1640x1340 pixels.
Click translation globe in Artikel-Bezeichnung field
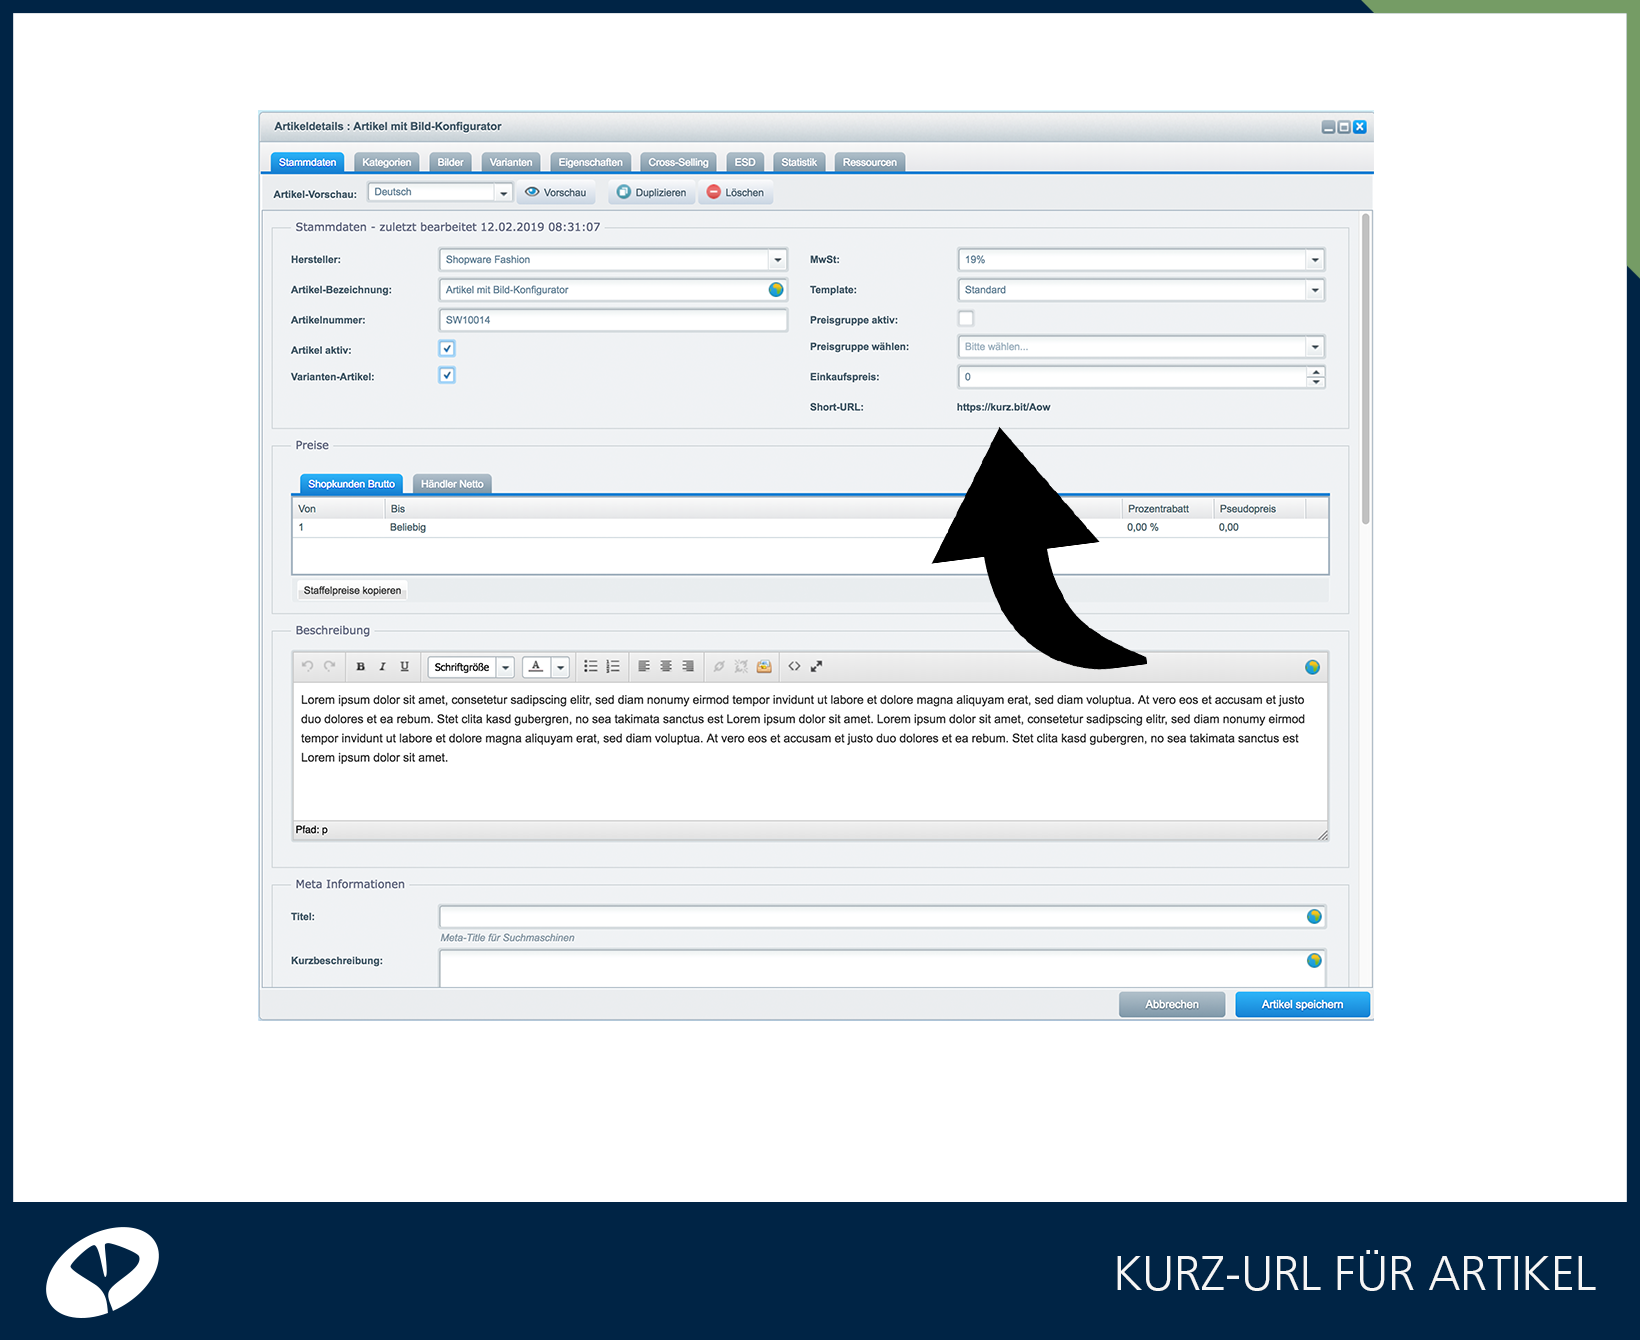coord(776,289)
